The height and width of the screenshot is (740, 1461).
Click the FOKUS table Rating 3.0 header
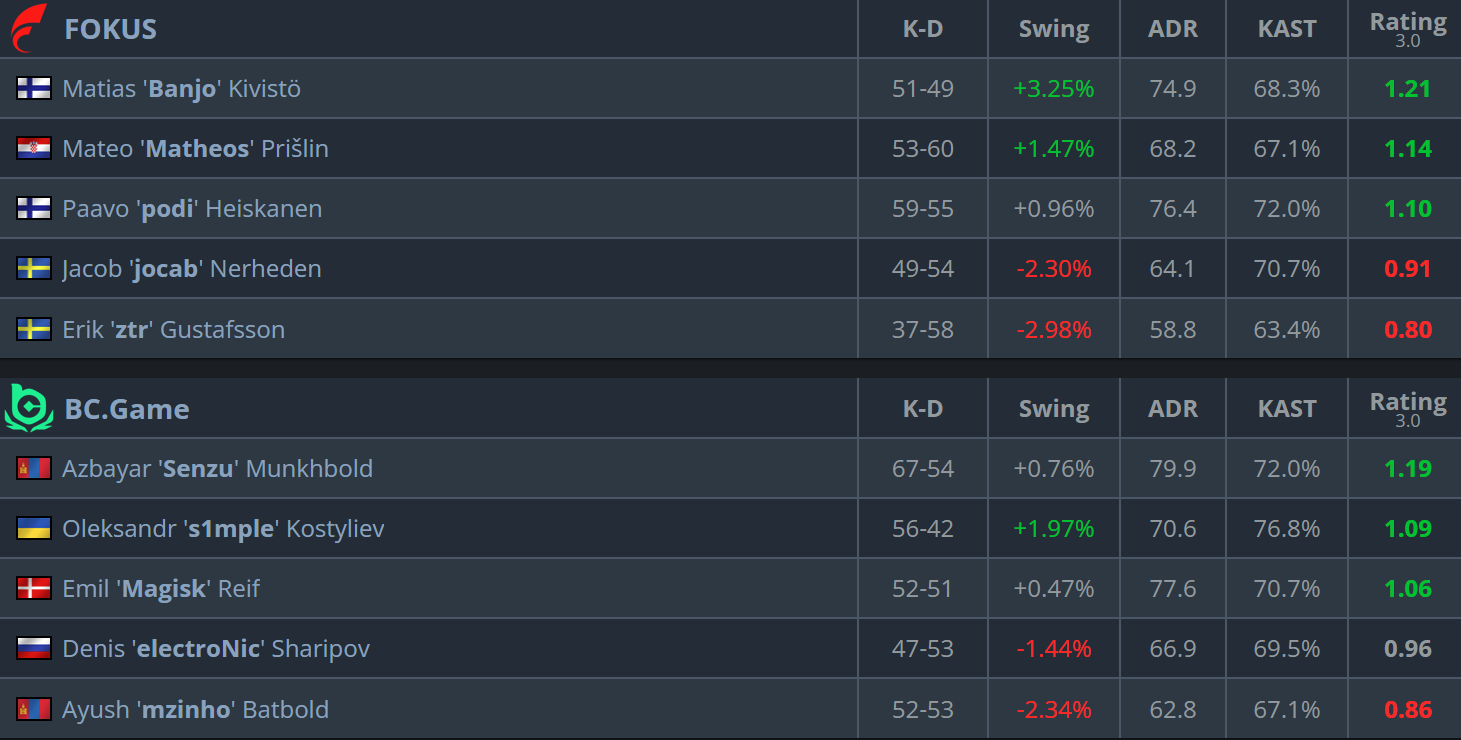tap(1408, 29)
